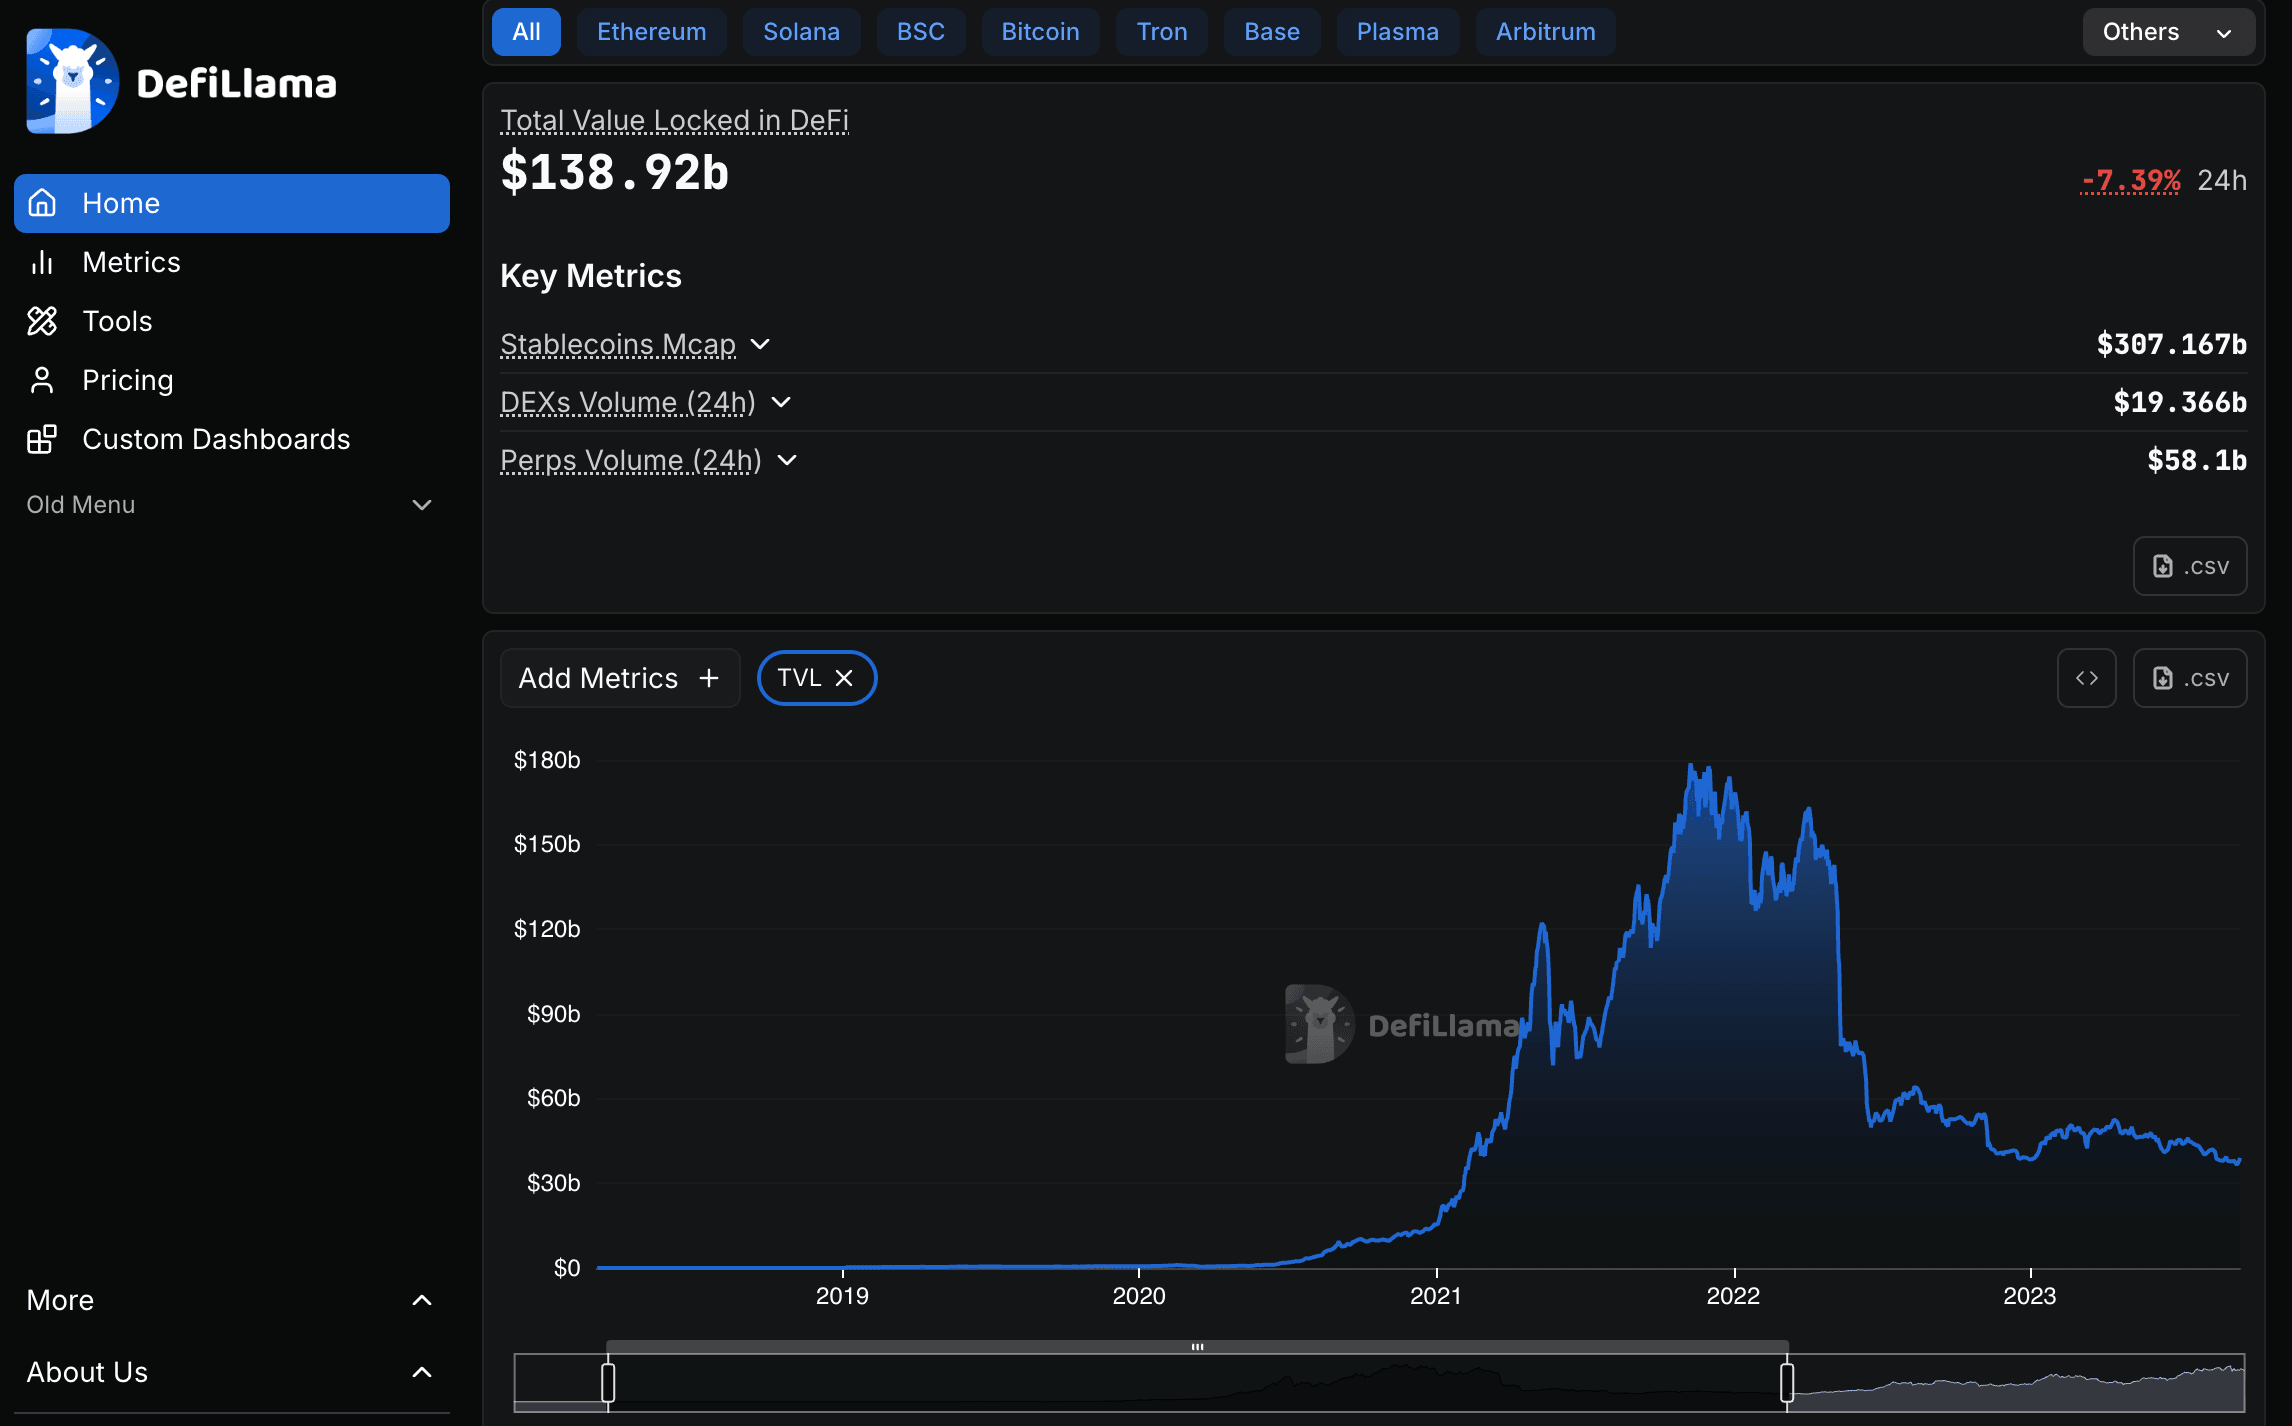The image size is (2292, 1426).
Task: Expand the Others chains dropdown
Action: (x=2167, y=31)
